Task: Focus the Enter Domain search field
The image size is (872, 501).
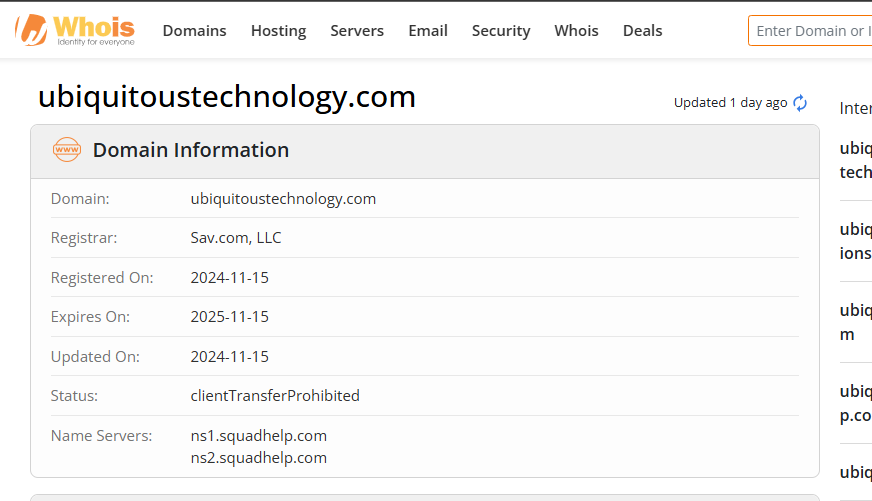Action: point(810,31)
